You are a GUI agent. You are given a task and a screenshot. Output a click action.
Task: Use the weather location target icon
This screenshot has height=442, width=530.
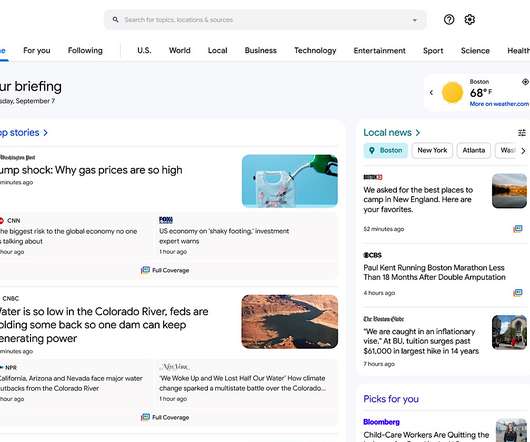tap(525, 82)
